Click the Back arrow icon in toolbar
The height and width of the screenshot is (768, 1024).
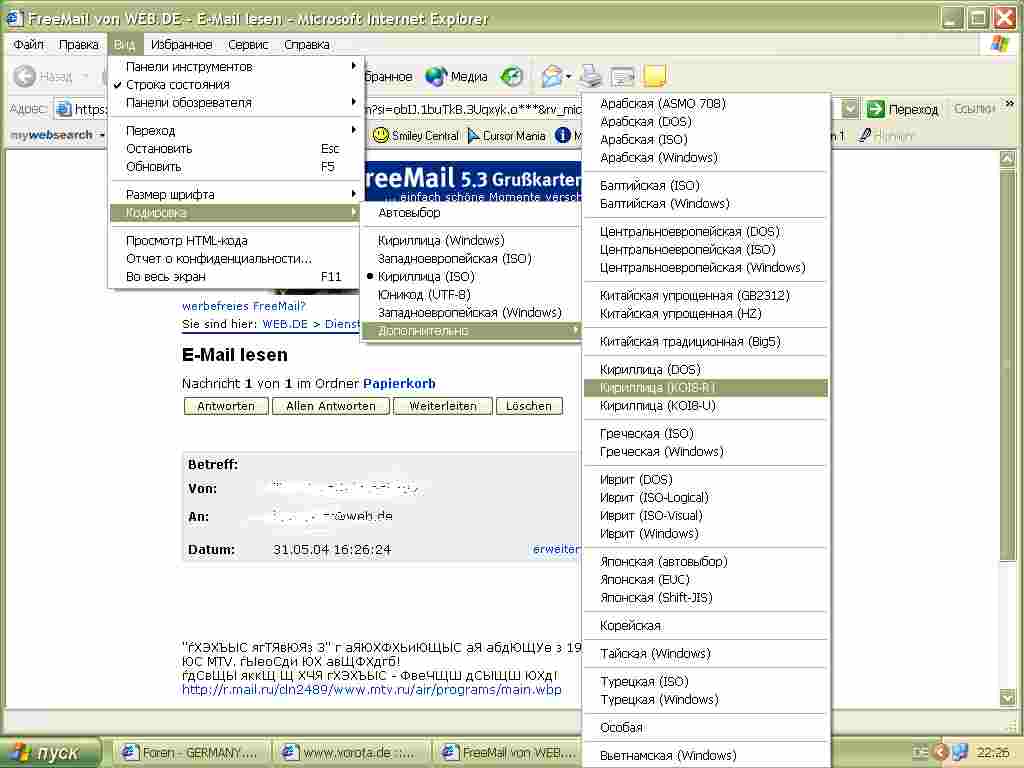tap(25, 76)
